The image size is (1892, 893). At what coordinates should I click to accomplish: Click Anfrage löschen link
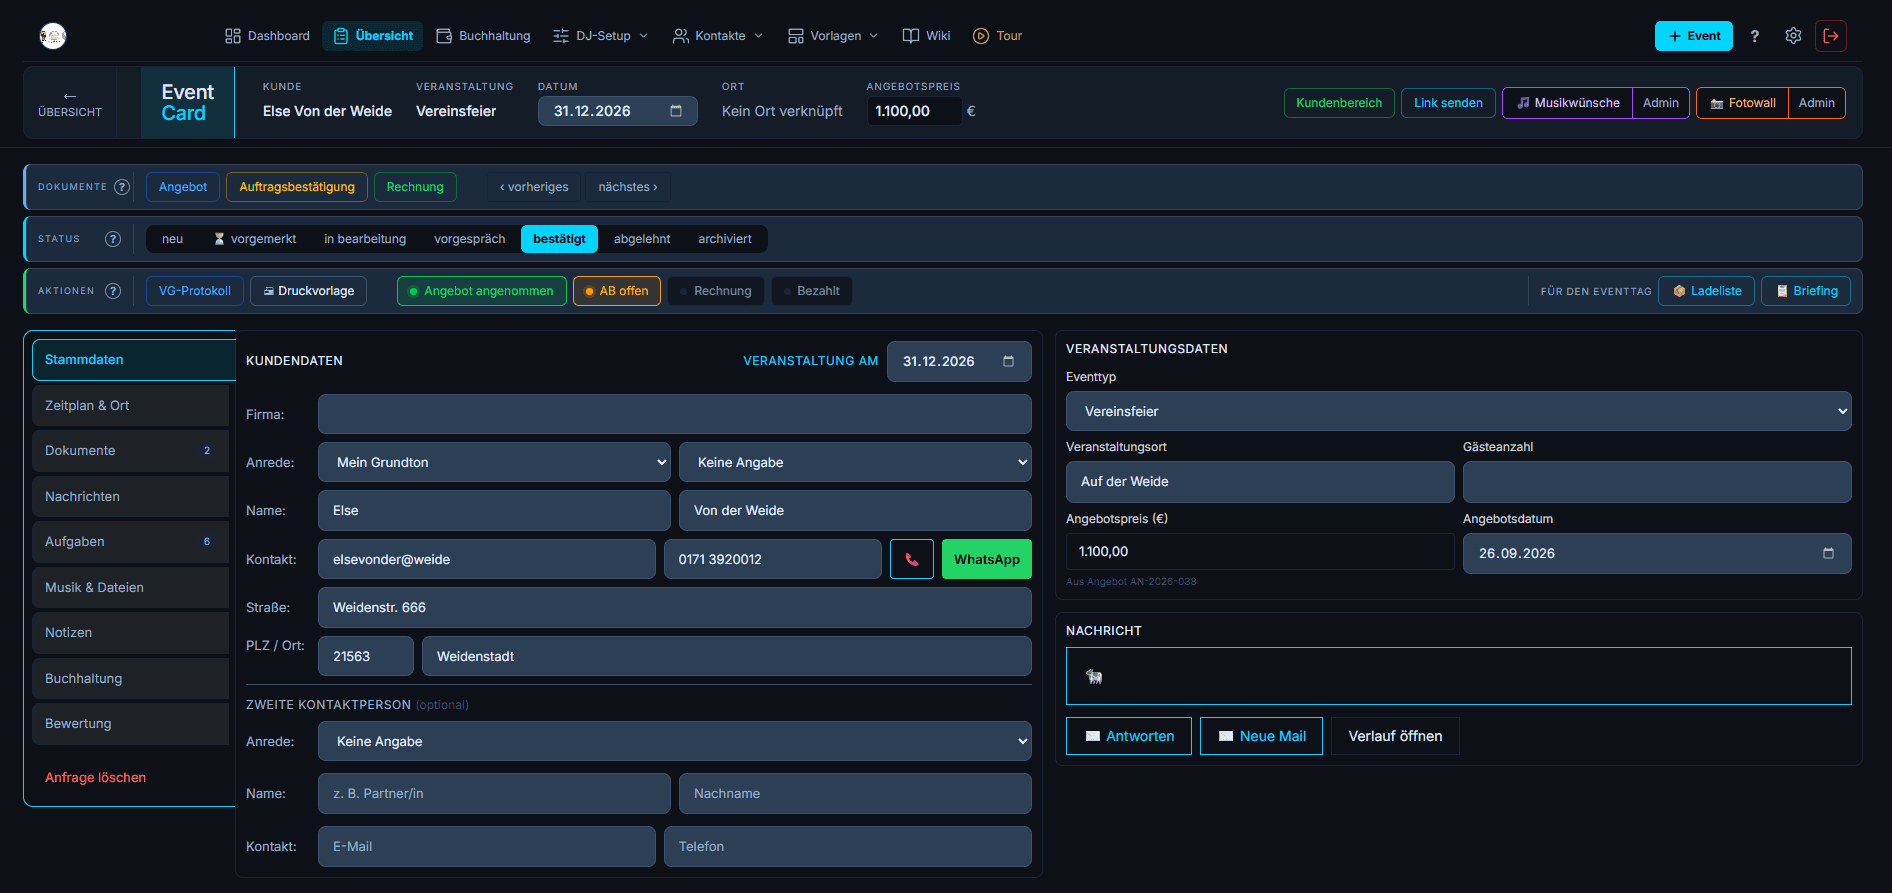(96, 777)
